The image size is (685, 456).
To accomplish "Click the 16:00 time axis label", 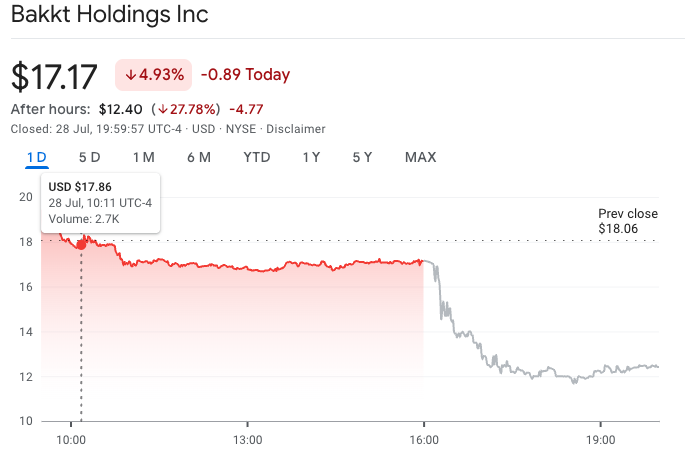I will pyautogui.click(x=424, y=439).
